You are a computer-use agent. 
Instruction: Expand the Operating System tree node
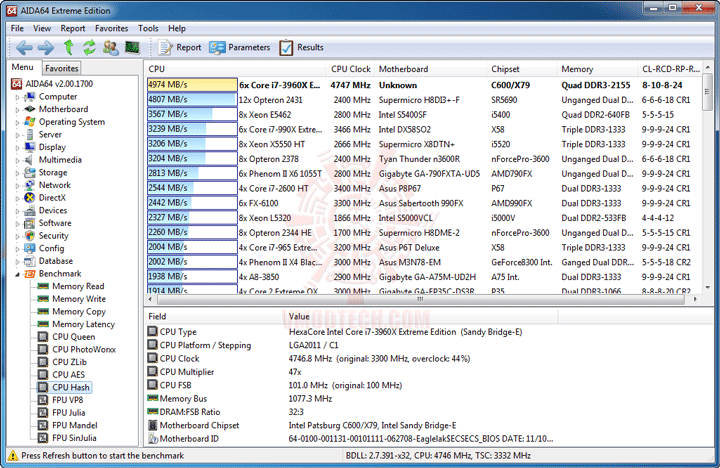click(17, 123)
